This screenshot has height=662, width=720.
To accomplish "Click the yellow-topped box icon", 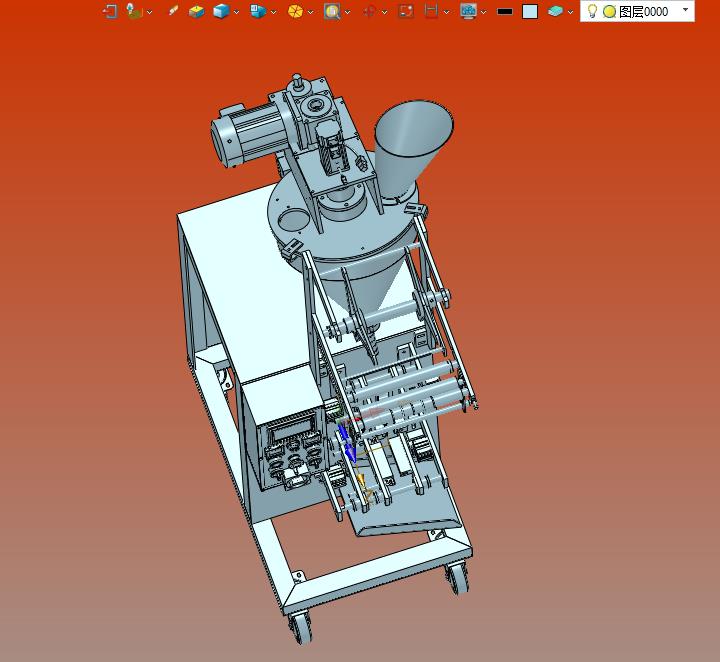I will pos(197,11).
